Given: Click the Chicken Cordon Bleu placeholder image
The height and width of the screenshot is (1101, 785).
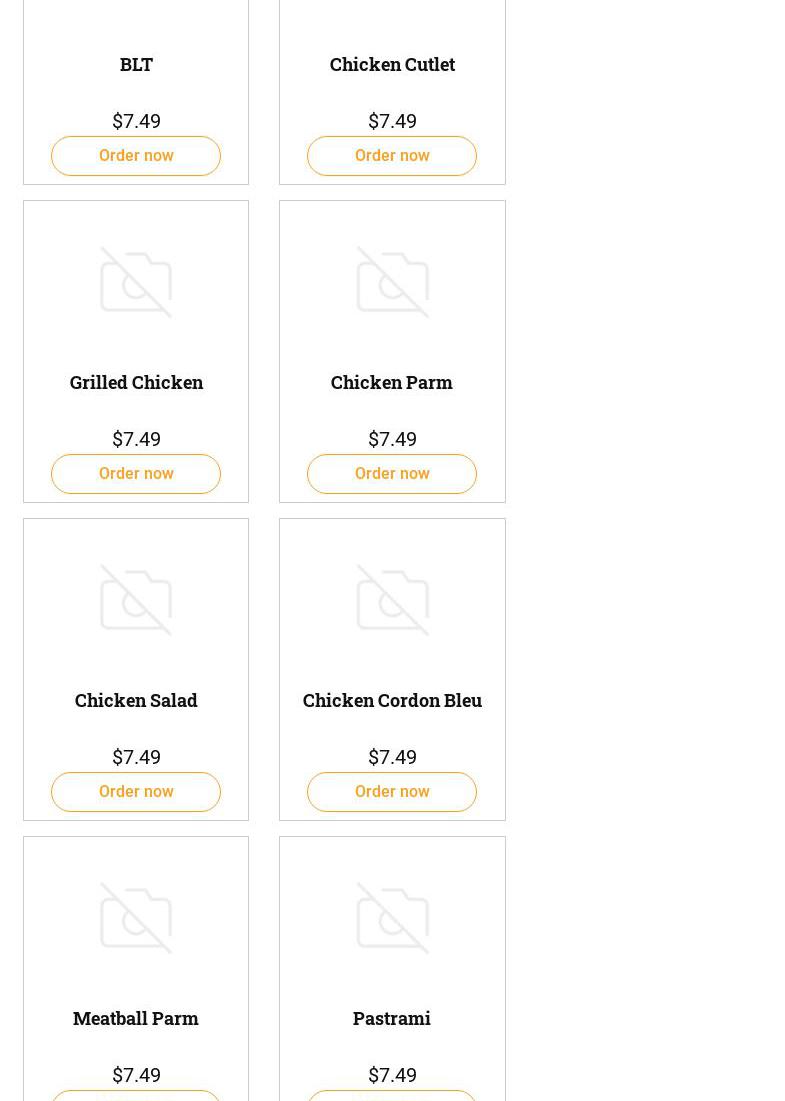Looking at the screenshot, I should pos(392,601).
